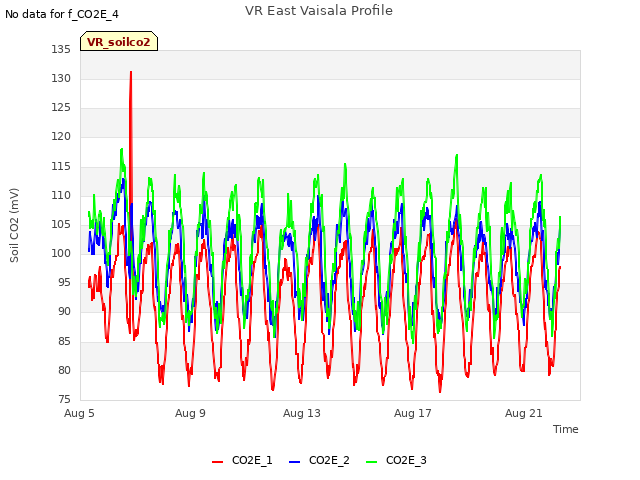Click the green CO2E_3 legend swatch
The height and width of the screenshot is (480, 640).
(x=371, y=461)
